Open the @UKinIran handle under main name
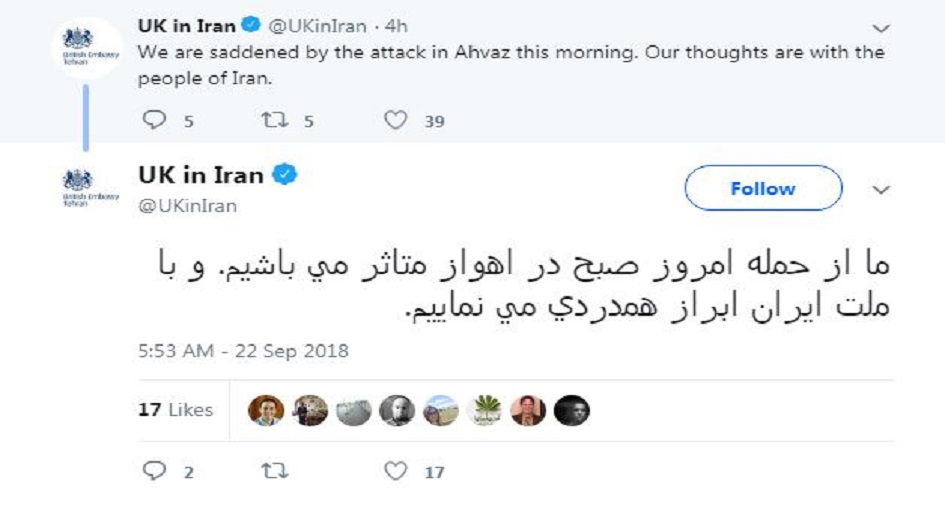Image resolution: width=945 pixels, height=525 pixels. click(x=187, y=206)
